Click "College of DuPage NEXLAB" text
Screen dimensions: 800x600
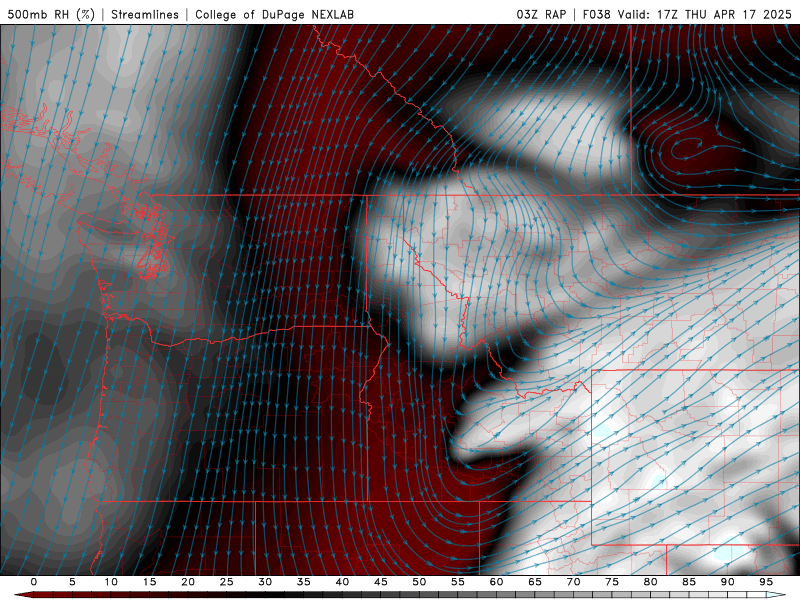274,14
